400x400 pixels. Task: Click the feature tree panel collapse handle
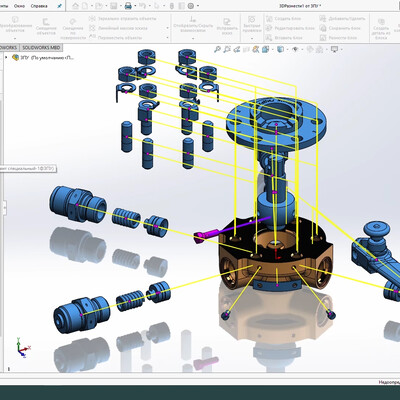tap(4, 207)
